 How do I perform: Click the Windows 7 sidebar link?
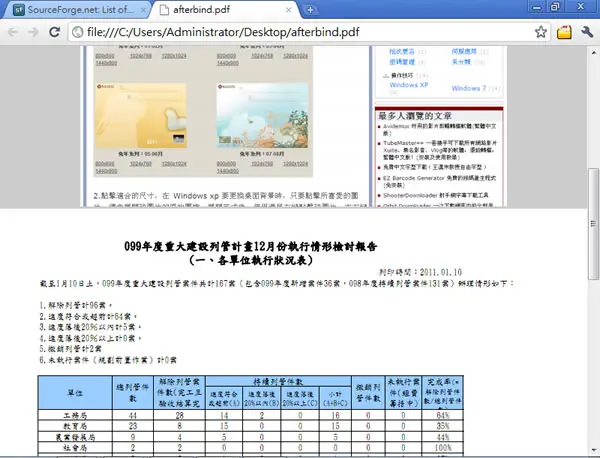(469, 88)
